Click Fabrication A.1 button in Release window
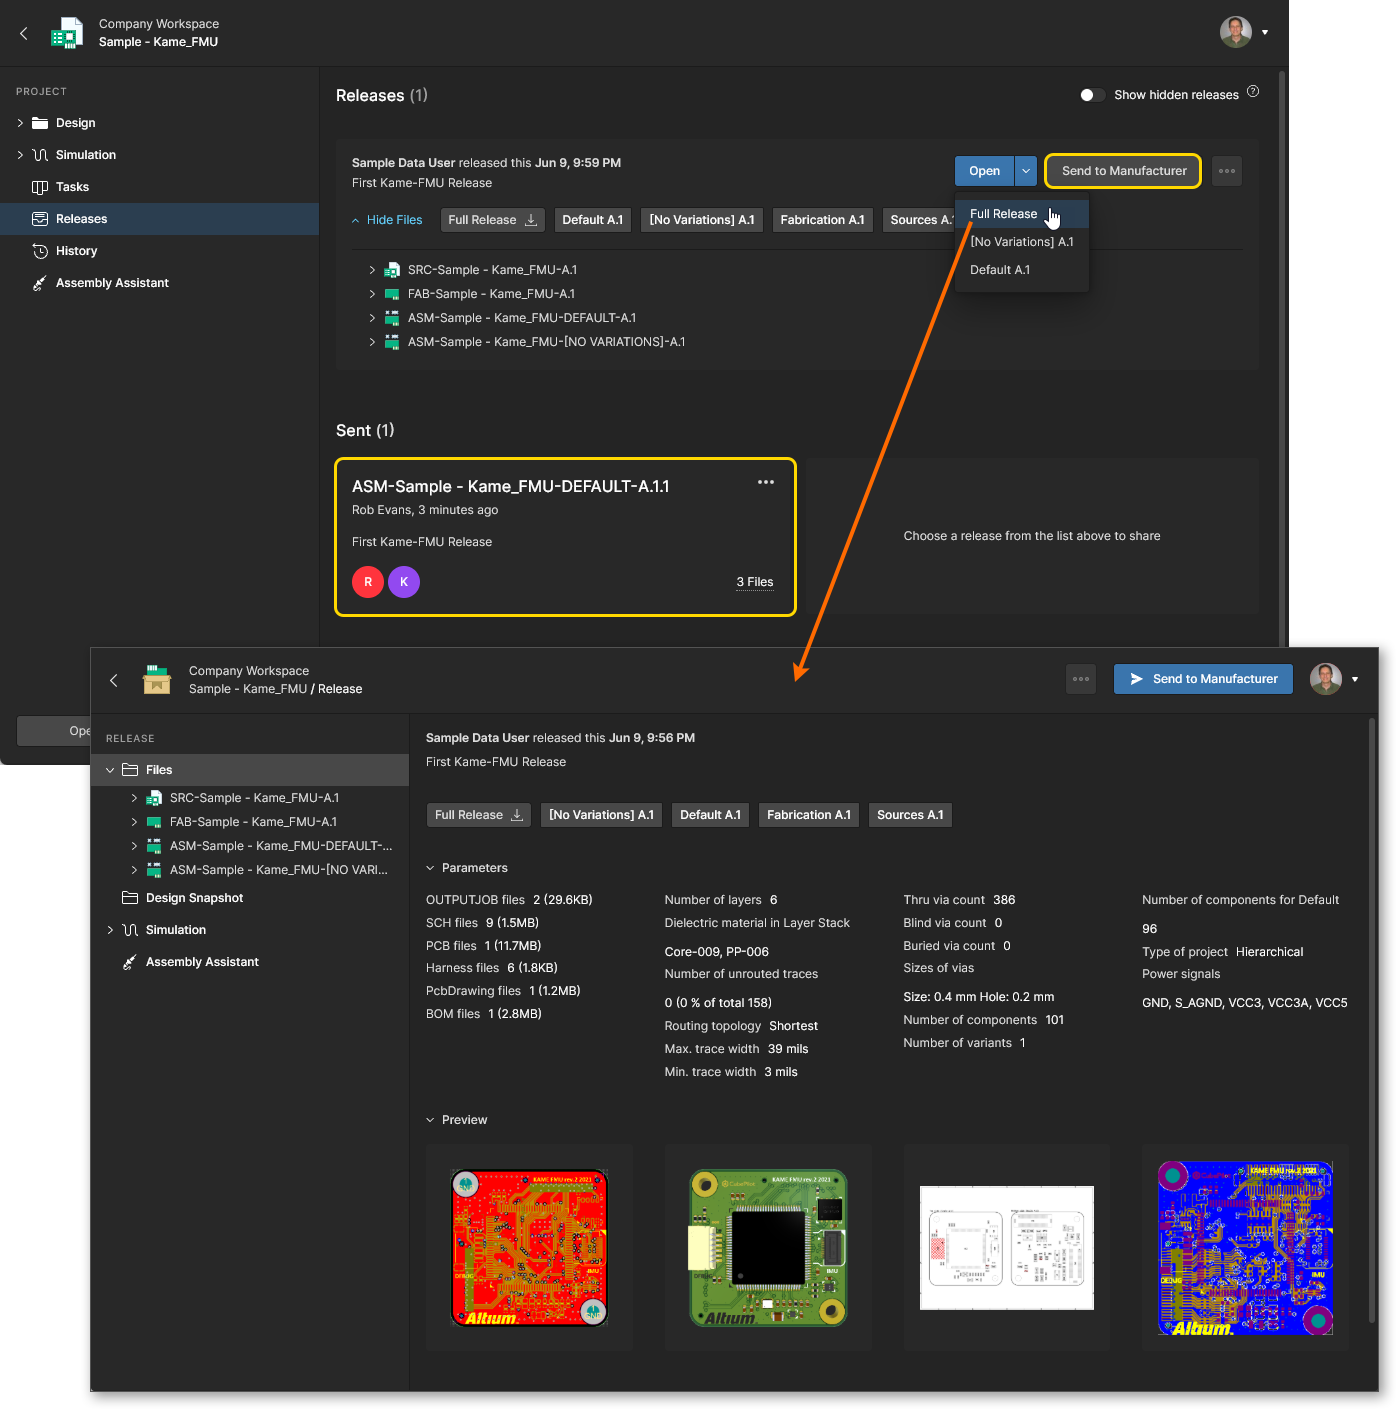 coord(809,815)
